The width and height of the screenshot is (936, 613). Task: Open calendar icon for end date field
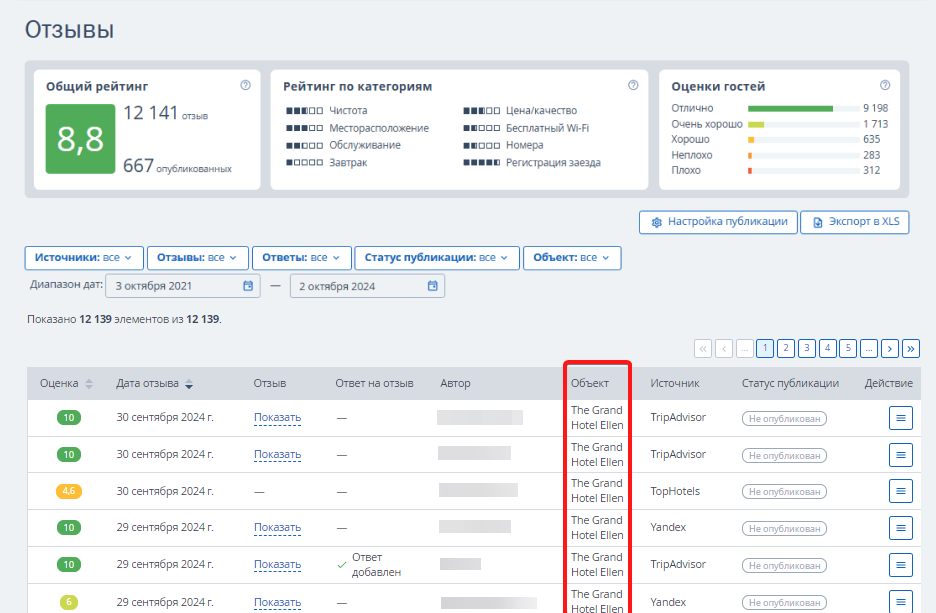click(433, 286)
